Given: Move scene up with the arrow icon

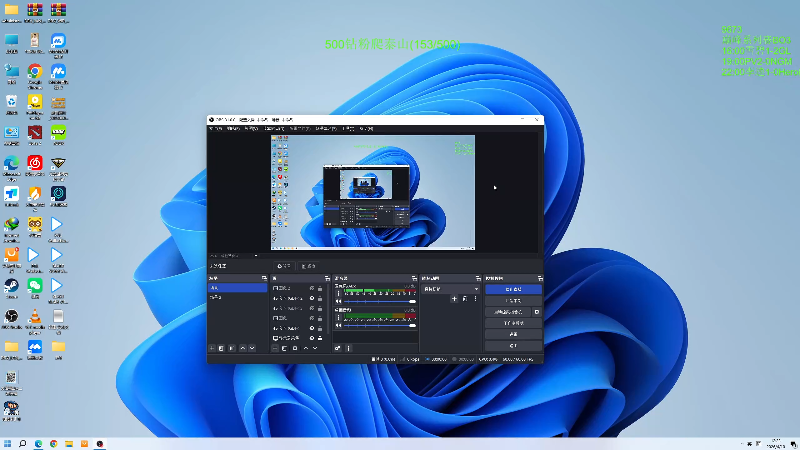Looking at the screenshot, I should (x=243, y=348).
